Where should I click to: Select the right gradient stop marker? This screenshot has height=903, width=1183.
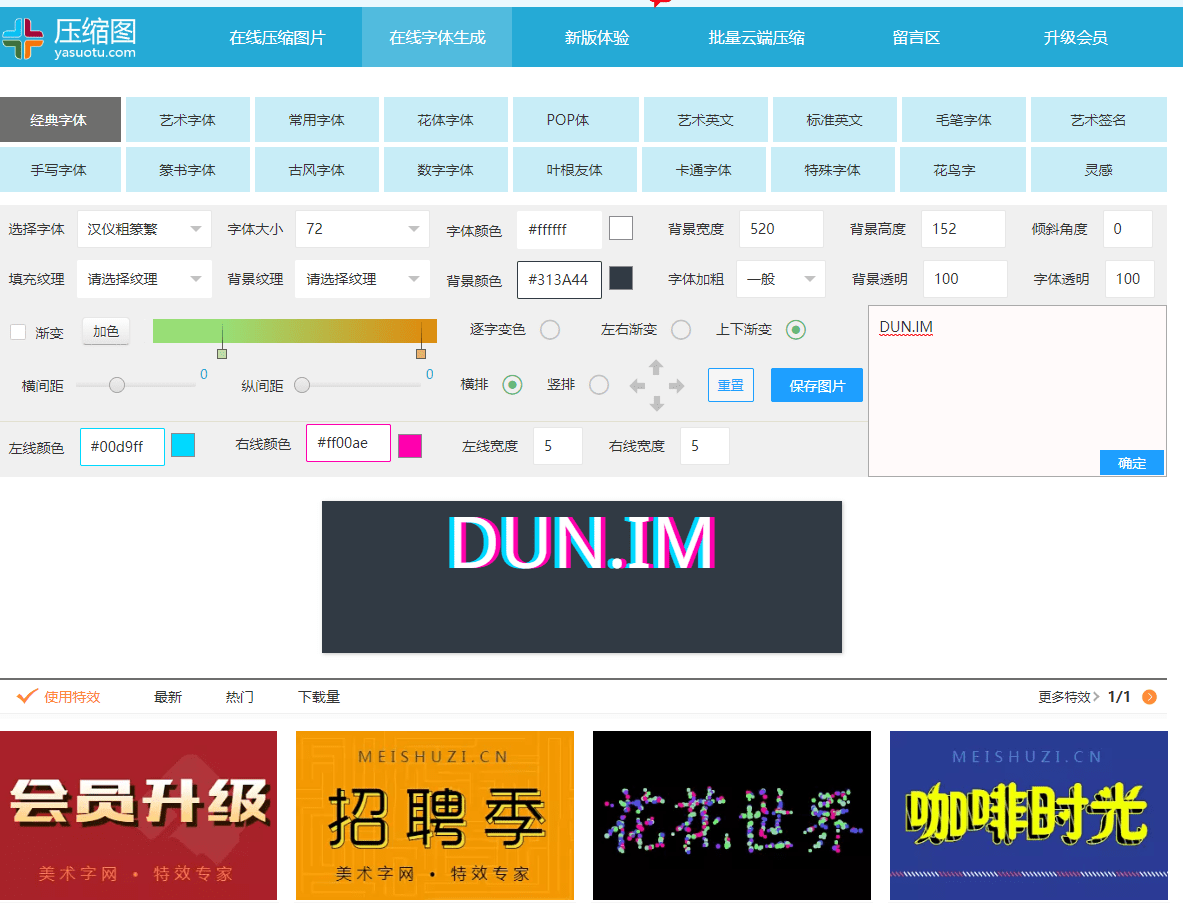(421, 353)
